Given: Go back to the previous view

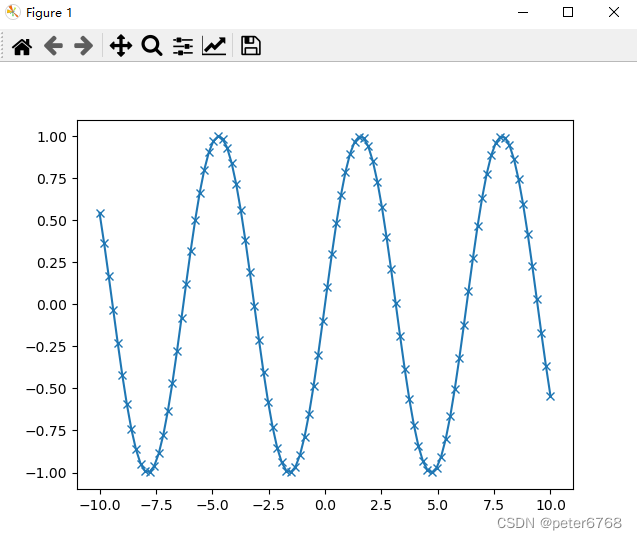Looking at the screenshot, I should coord(53,46).
